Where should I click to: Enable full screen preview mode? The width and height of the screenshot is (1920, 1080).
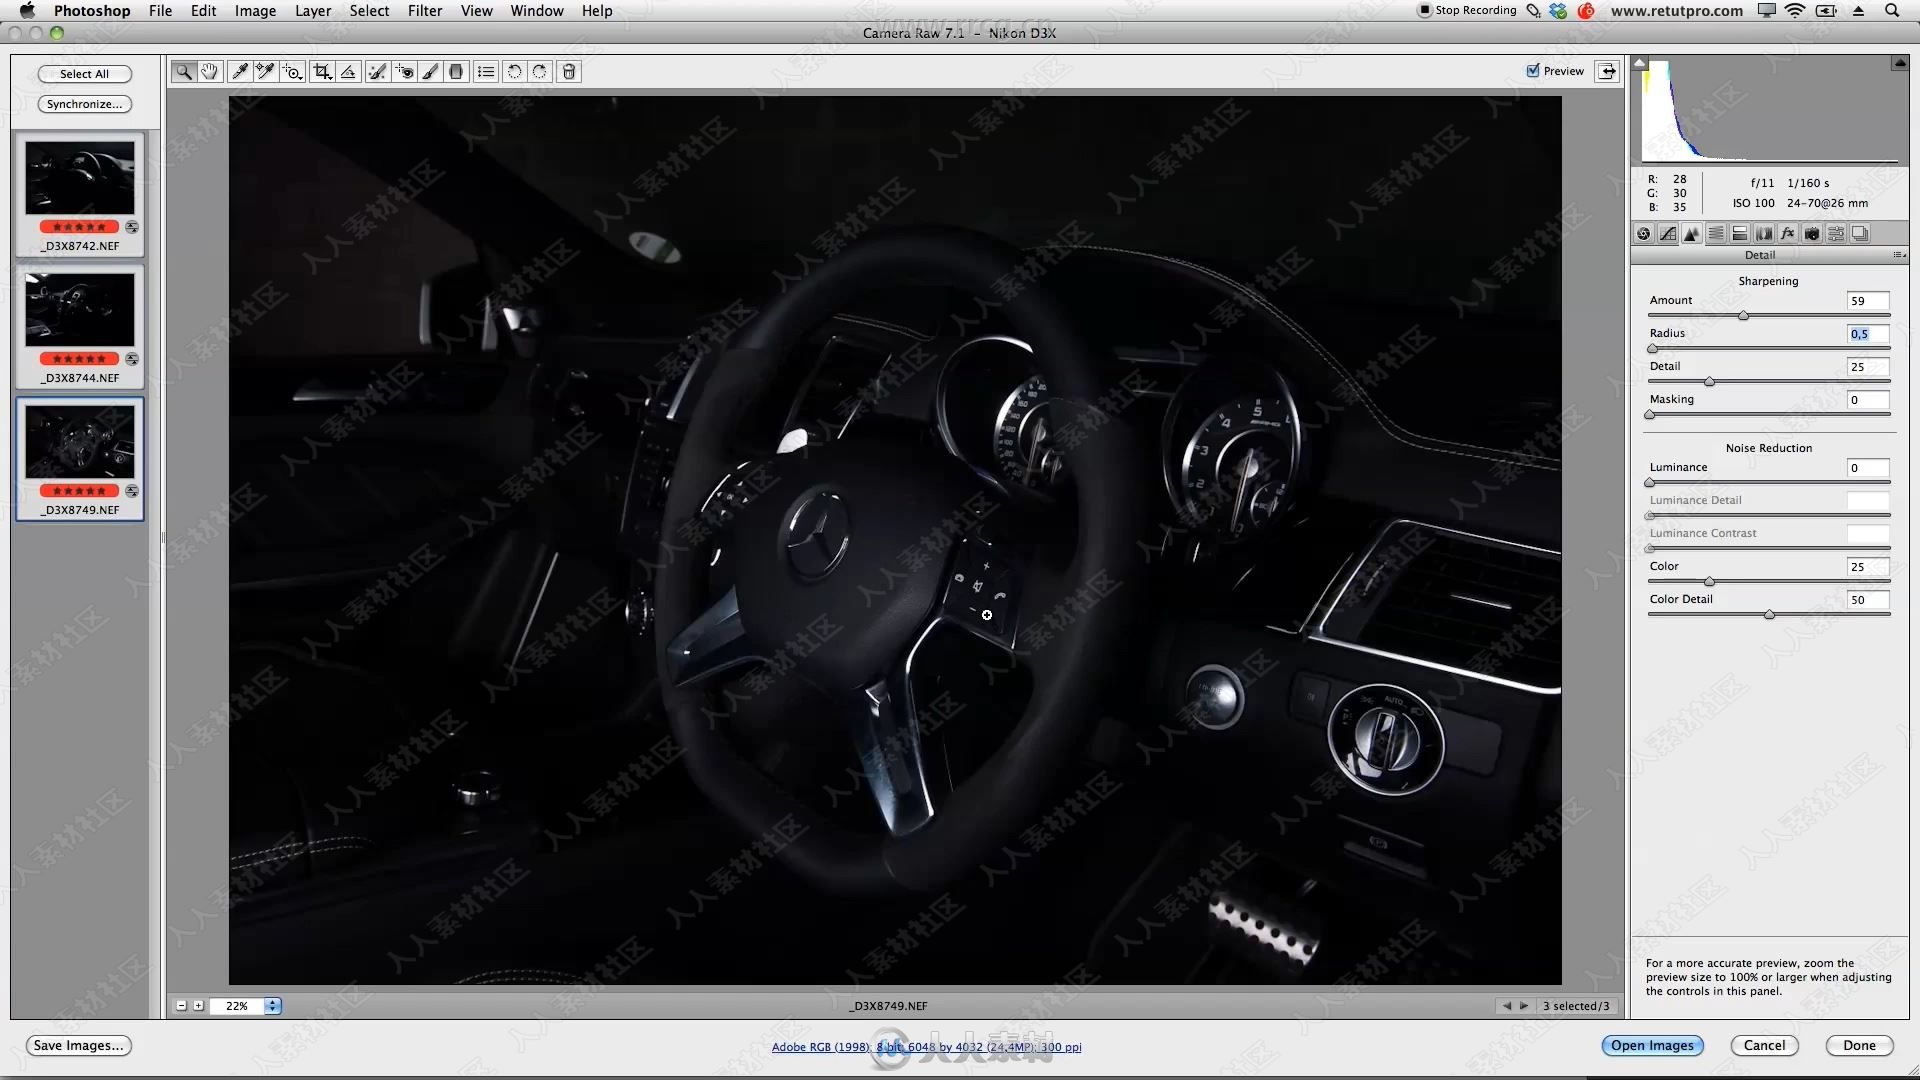tap(1610, 70)
